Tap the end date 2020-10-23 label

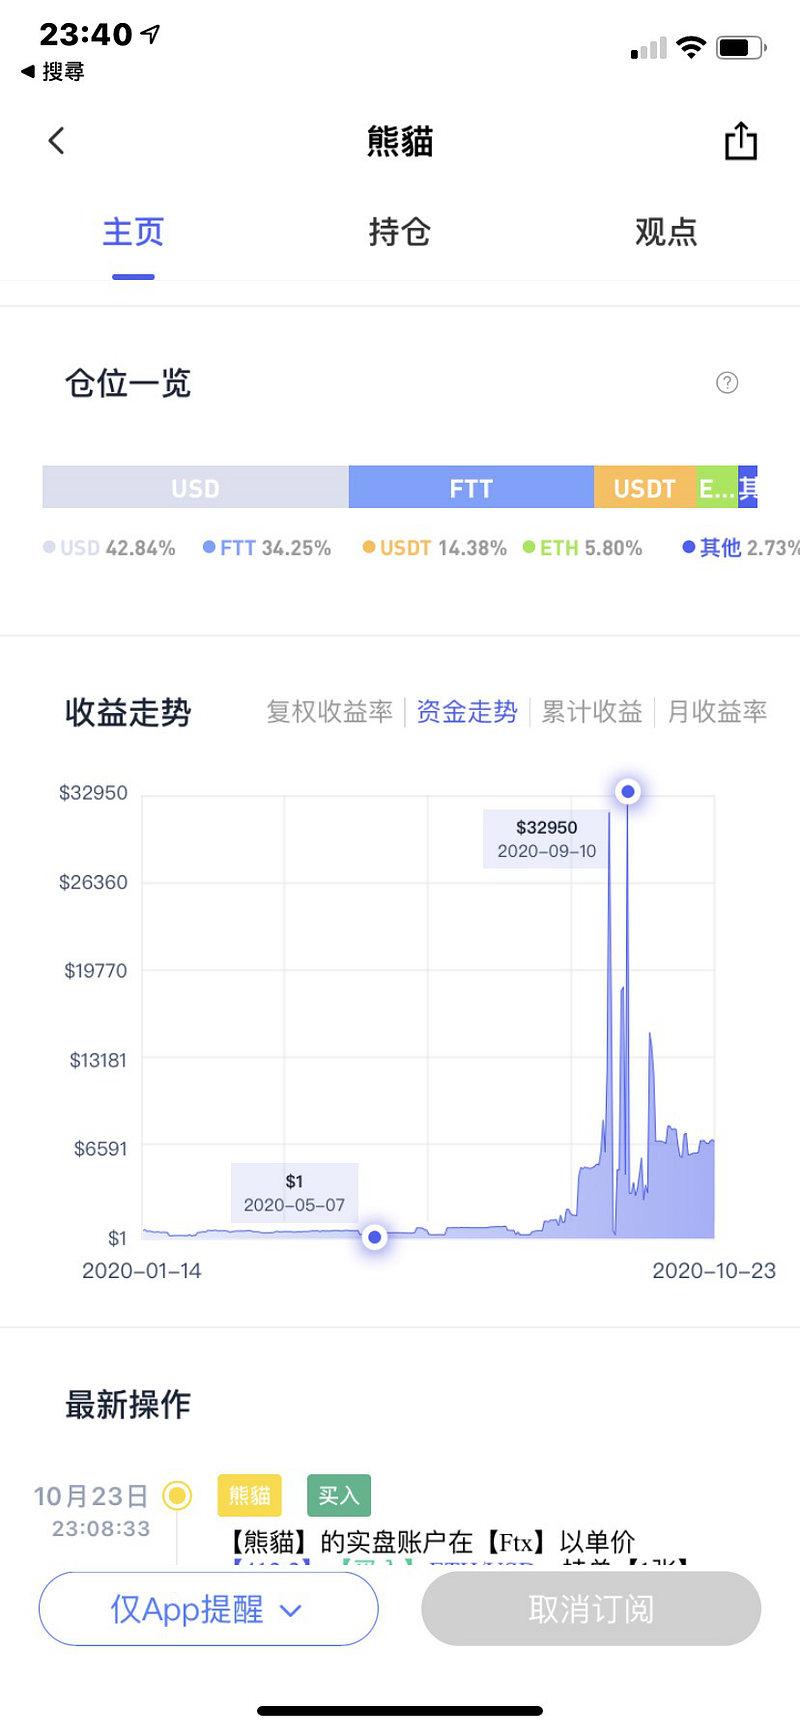pyautogui.click(x=714, y=1270)
